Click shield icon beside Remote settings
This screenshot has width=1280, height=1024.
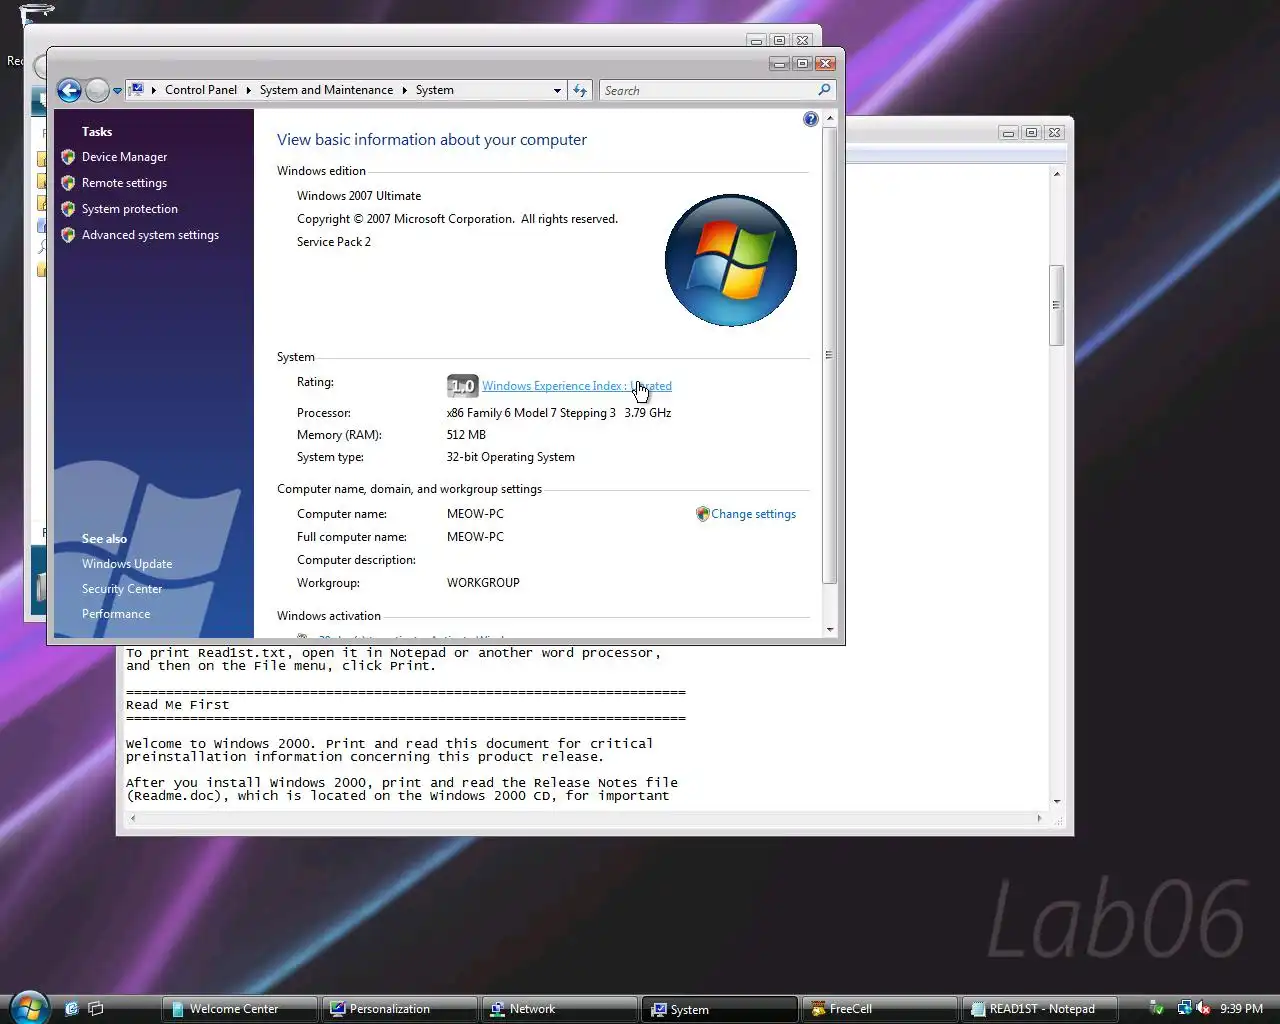[68, 183]
